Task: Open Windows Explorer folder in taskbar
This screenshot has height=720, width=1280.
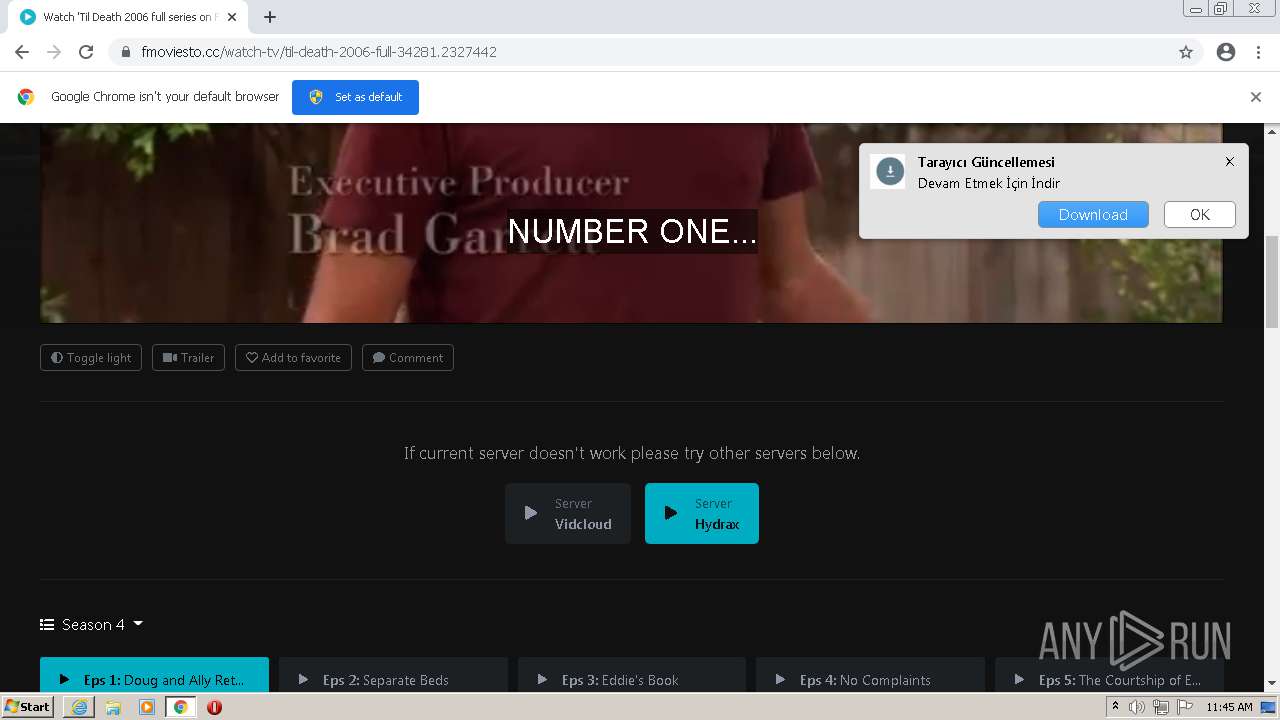Action: pyautogui.click(x=113, y=707)
